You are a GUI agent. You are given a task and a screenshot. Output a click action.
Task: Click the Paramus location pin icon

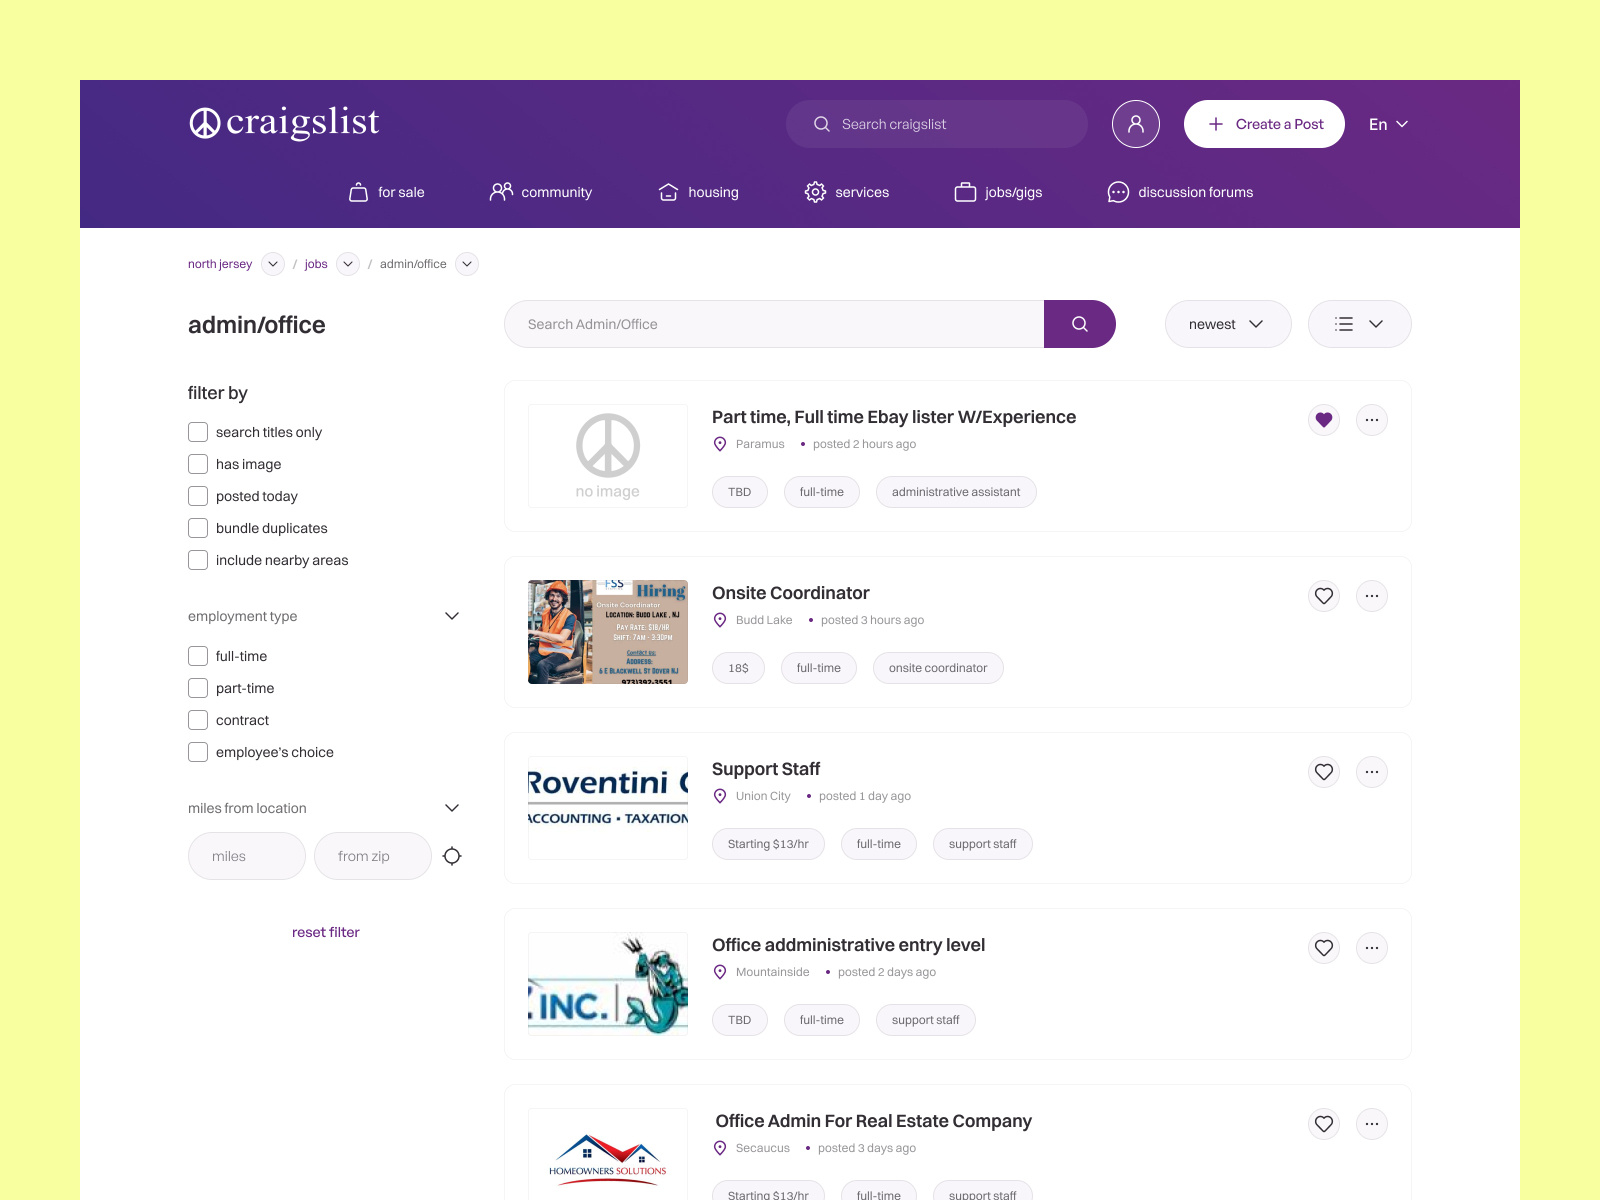[720, 444]
